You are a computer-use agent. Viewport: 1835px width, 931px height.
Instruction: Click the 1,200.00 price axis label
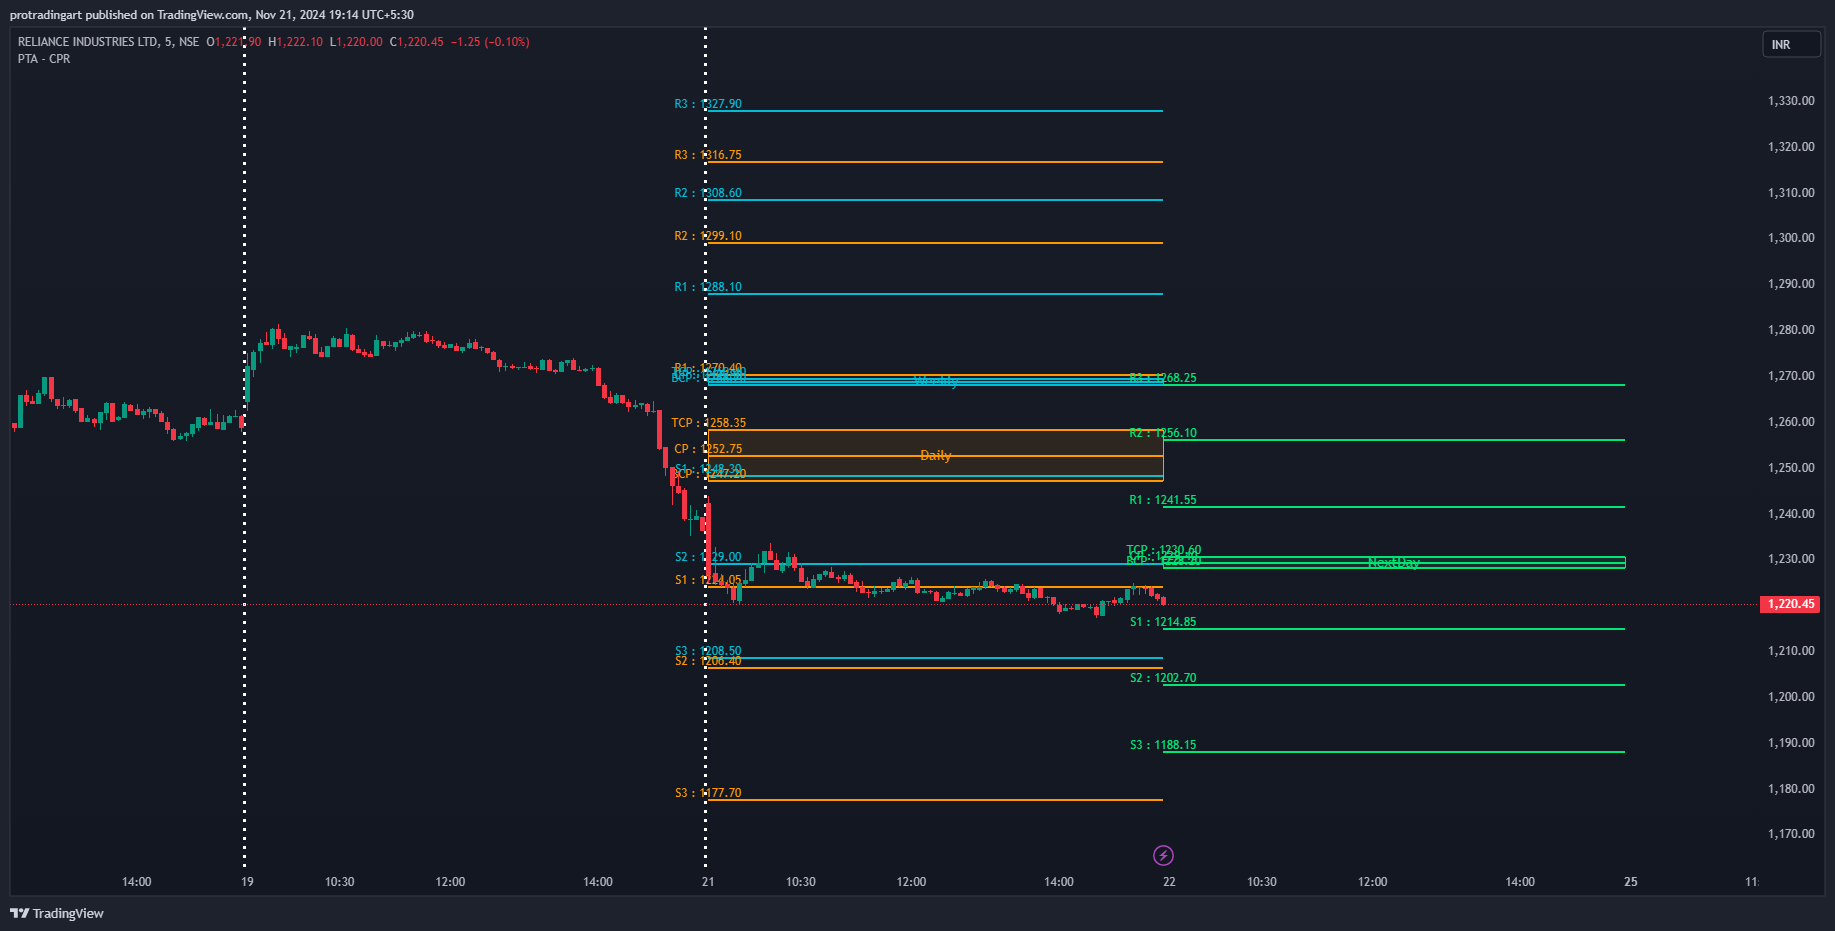point(1791,697)
